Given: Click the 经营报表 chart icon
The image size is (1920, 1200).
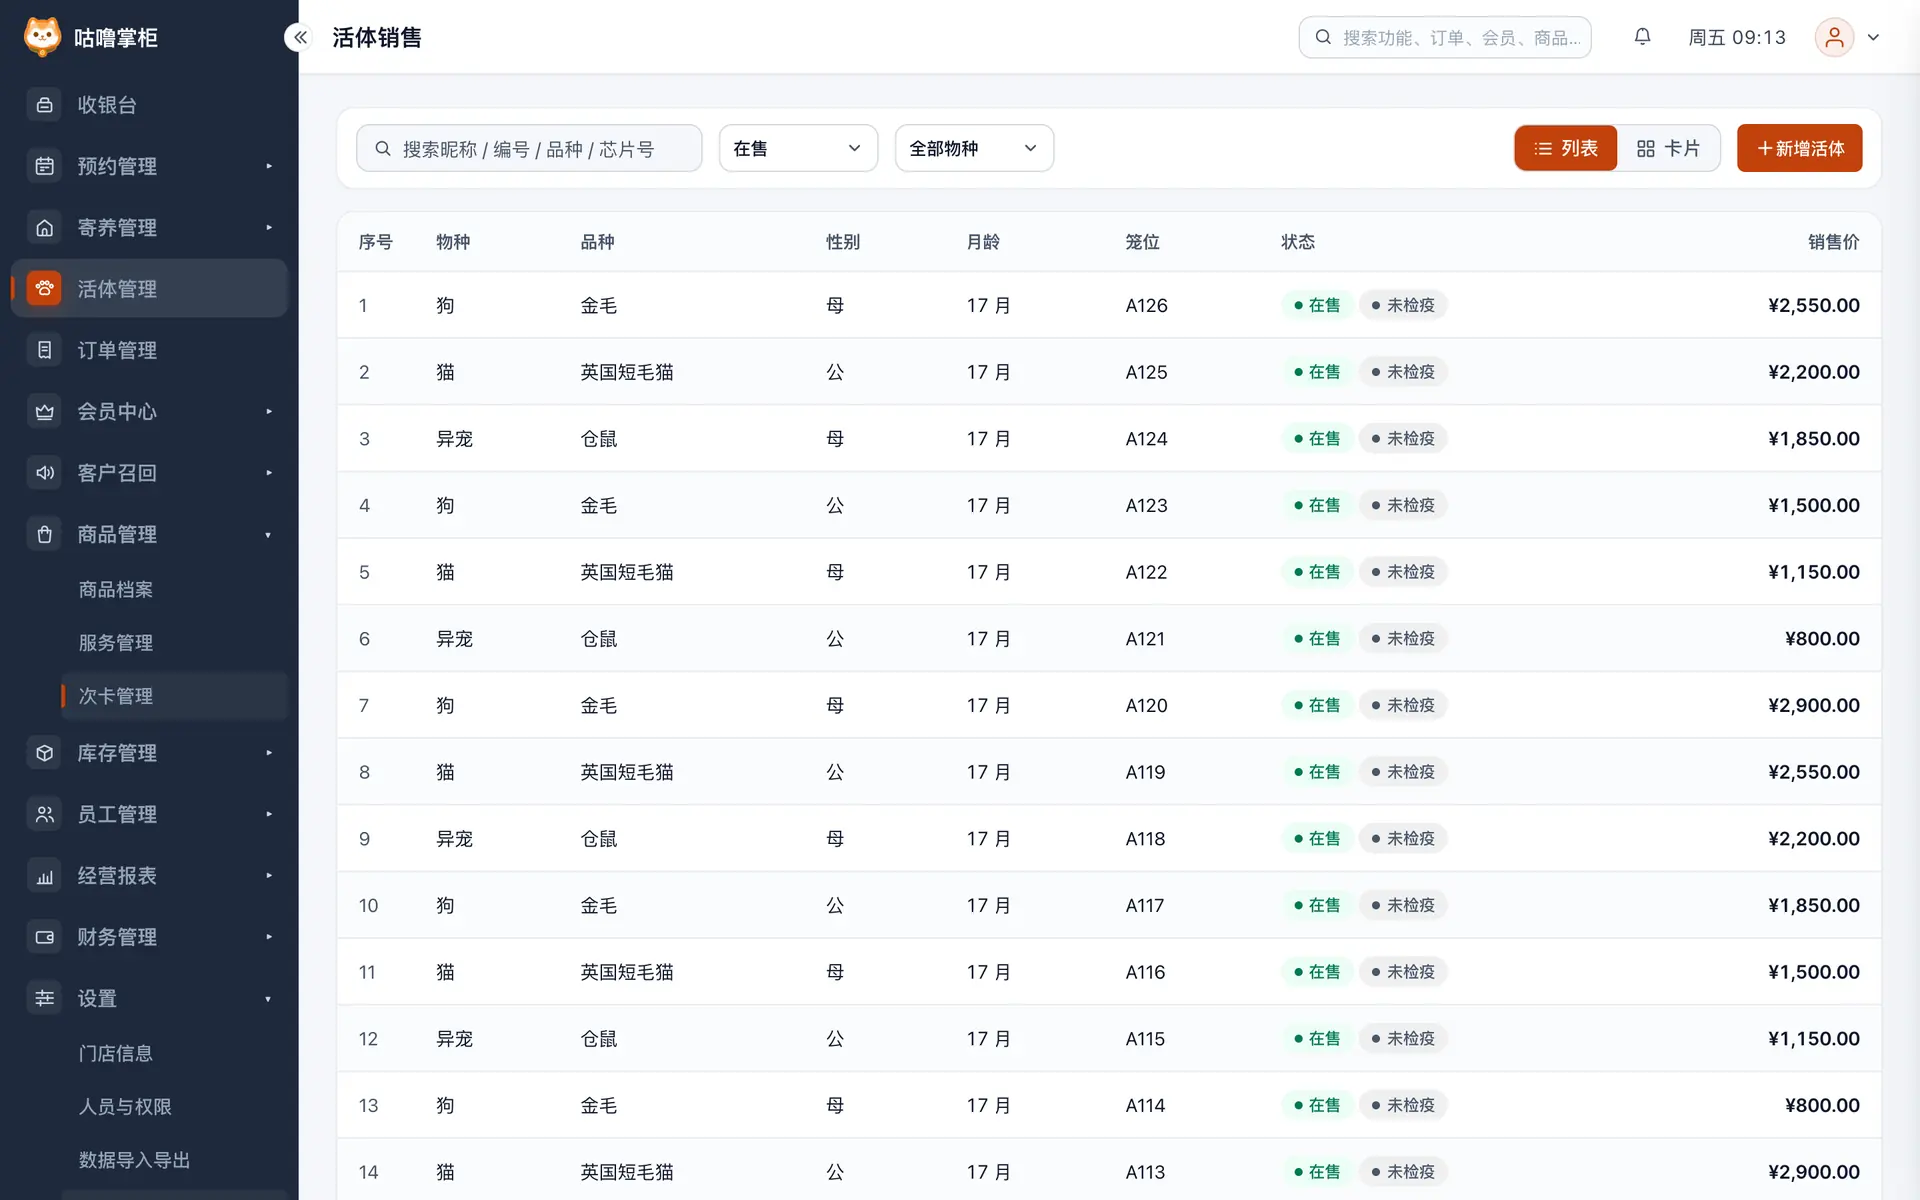Looking at the screenshot, I should tap(44, 876).
